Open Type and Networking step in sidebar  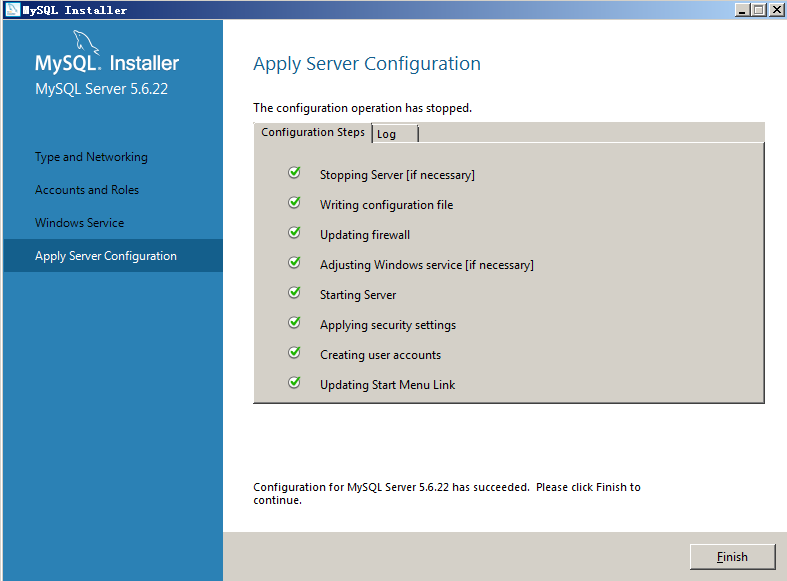point(91,157)
